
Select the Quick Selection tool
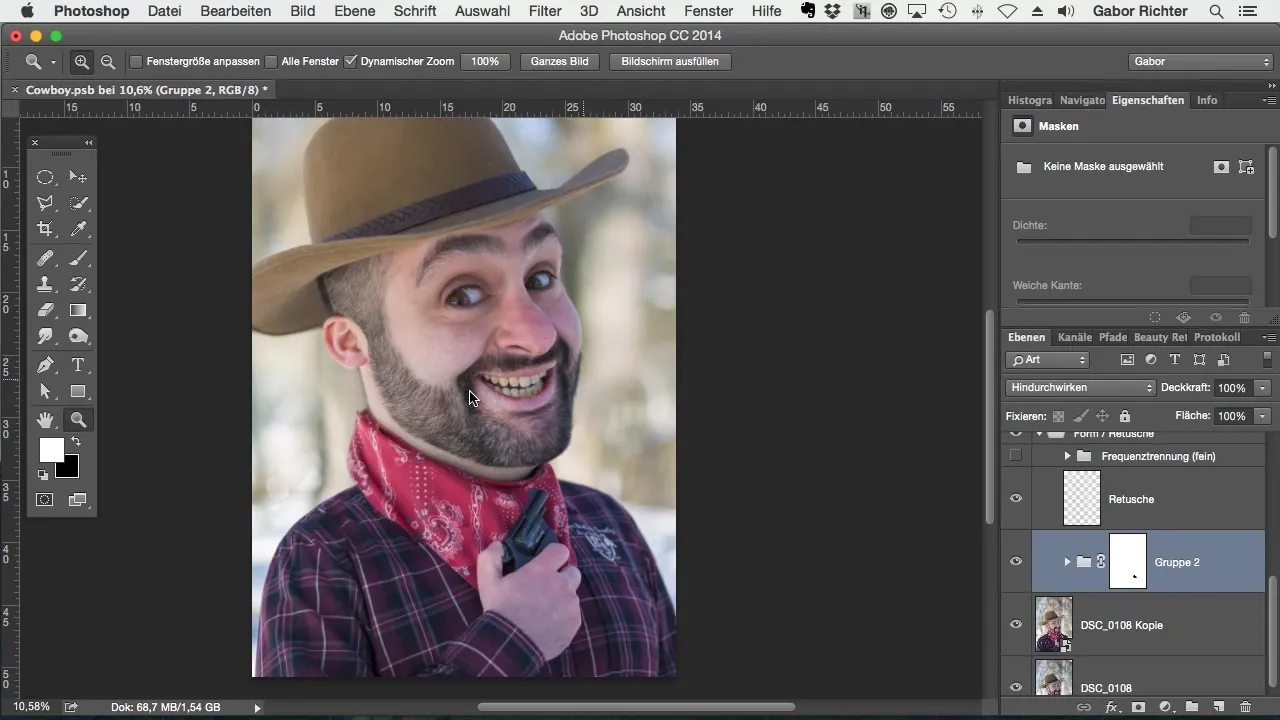point(78,203)
